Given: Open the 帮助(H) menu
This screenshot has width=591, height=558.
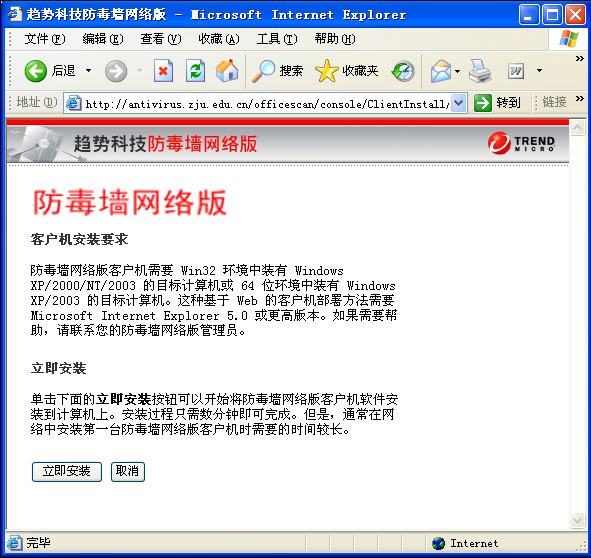Looking at the screenshot, I should coord(335,39).
